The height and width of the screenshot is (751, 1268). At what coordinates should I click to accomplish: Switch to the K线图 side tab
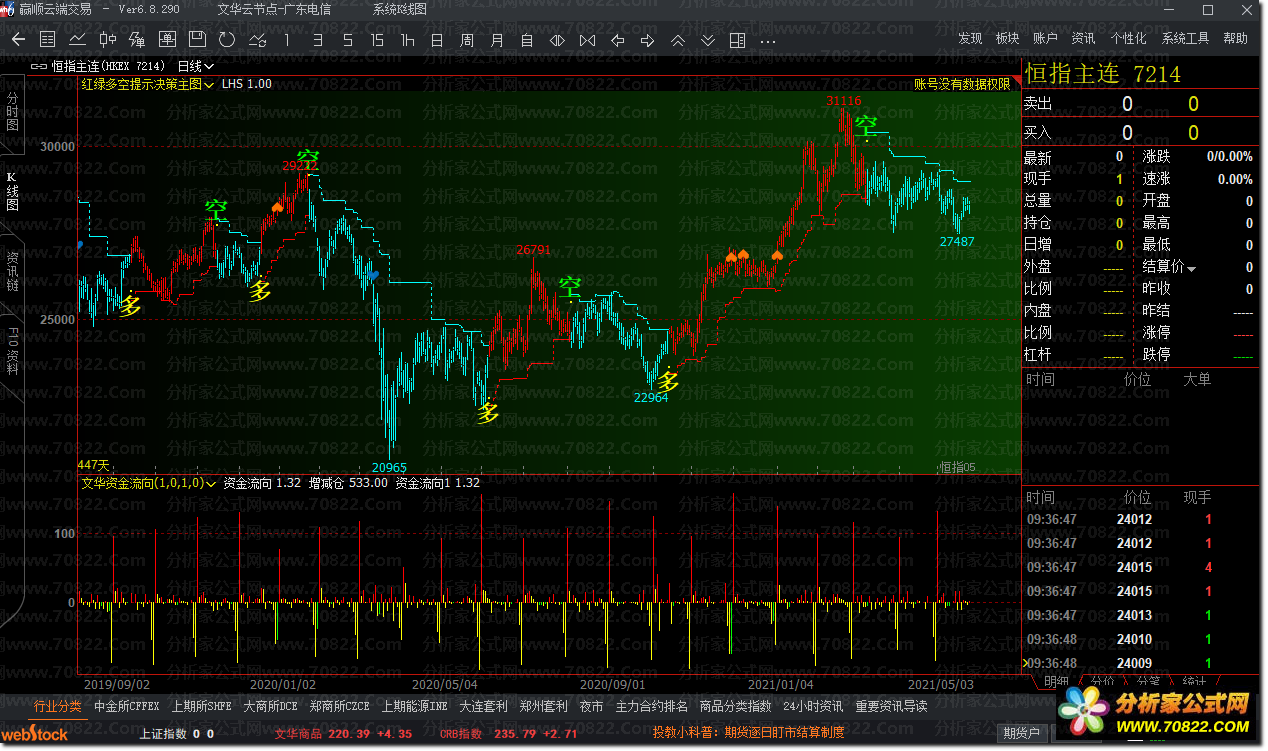pos(12,190)
